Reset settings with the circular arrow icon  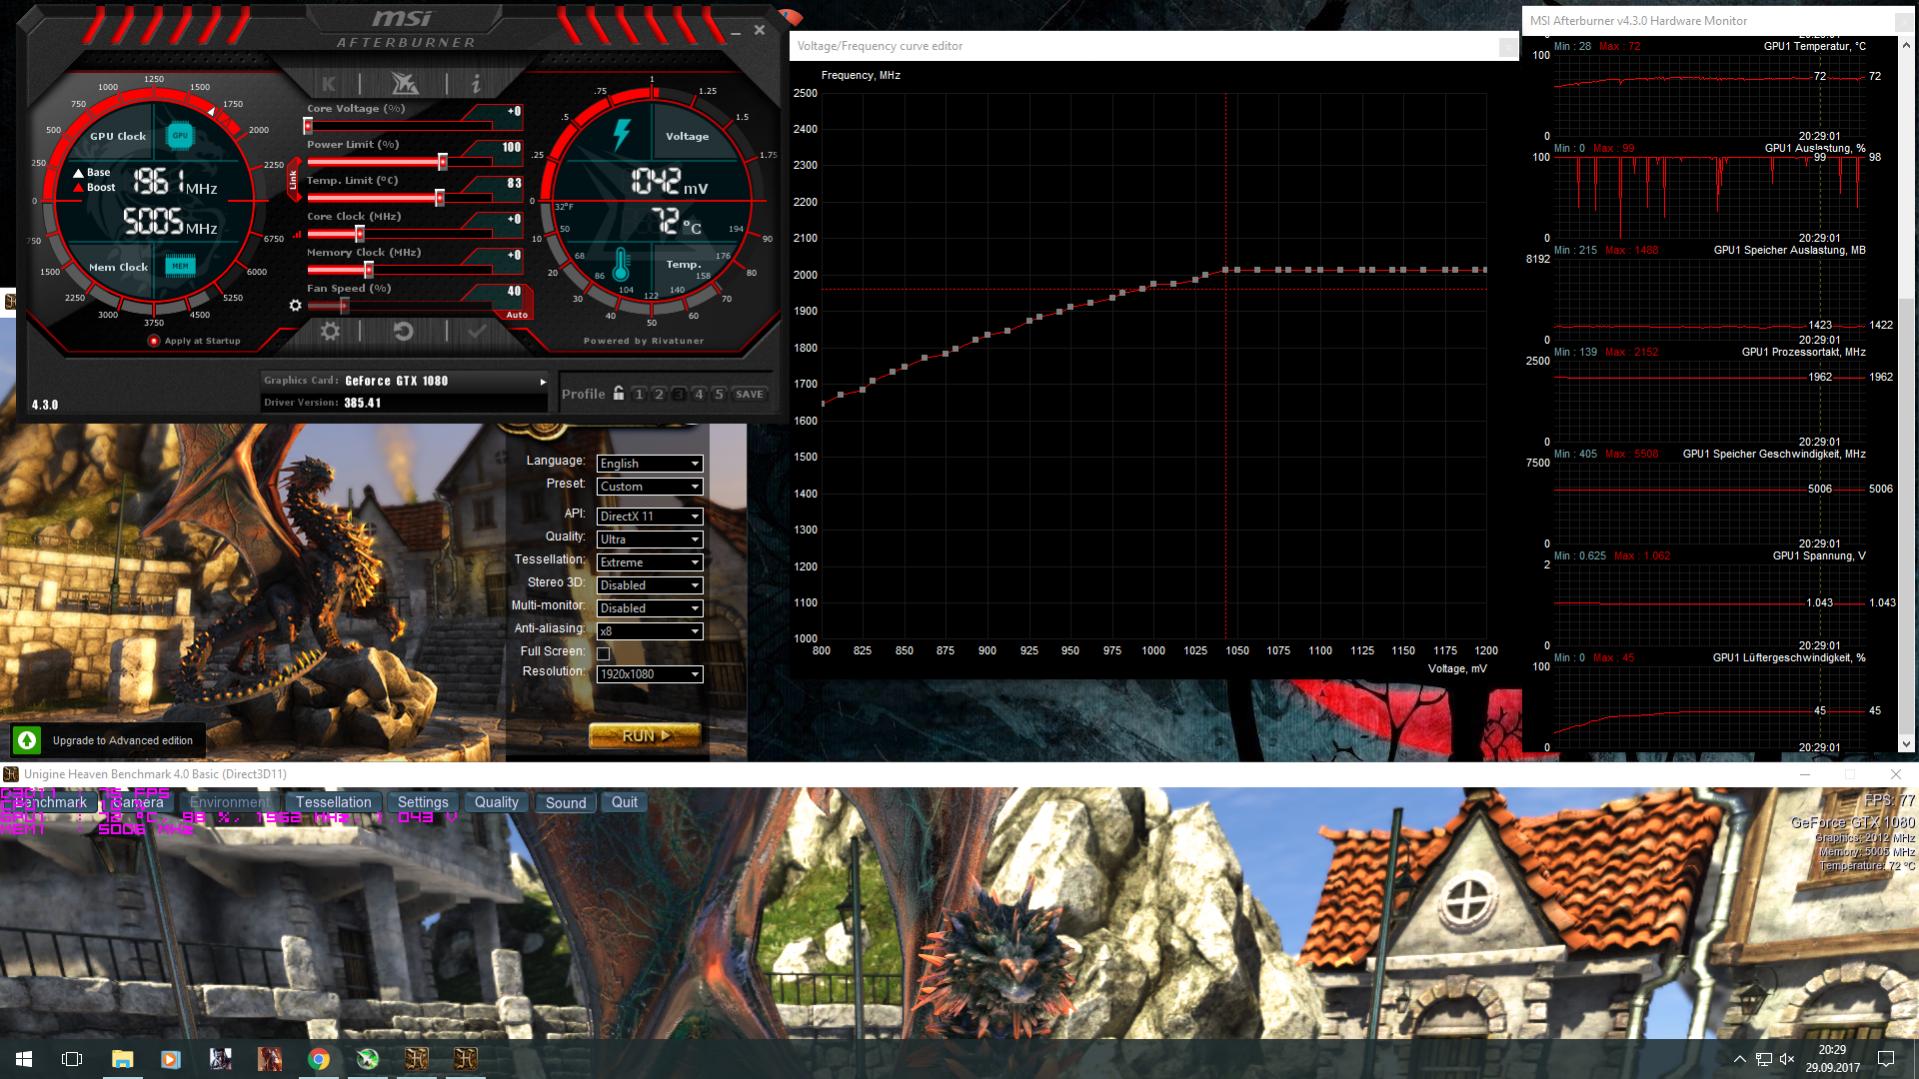point(403,331)
